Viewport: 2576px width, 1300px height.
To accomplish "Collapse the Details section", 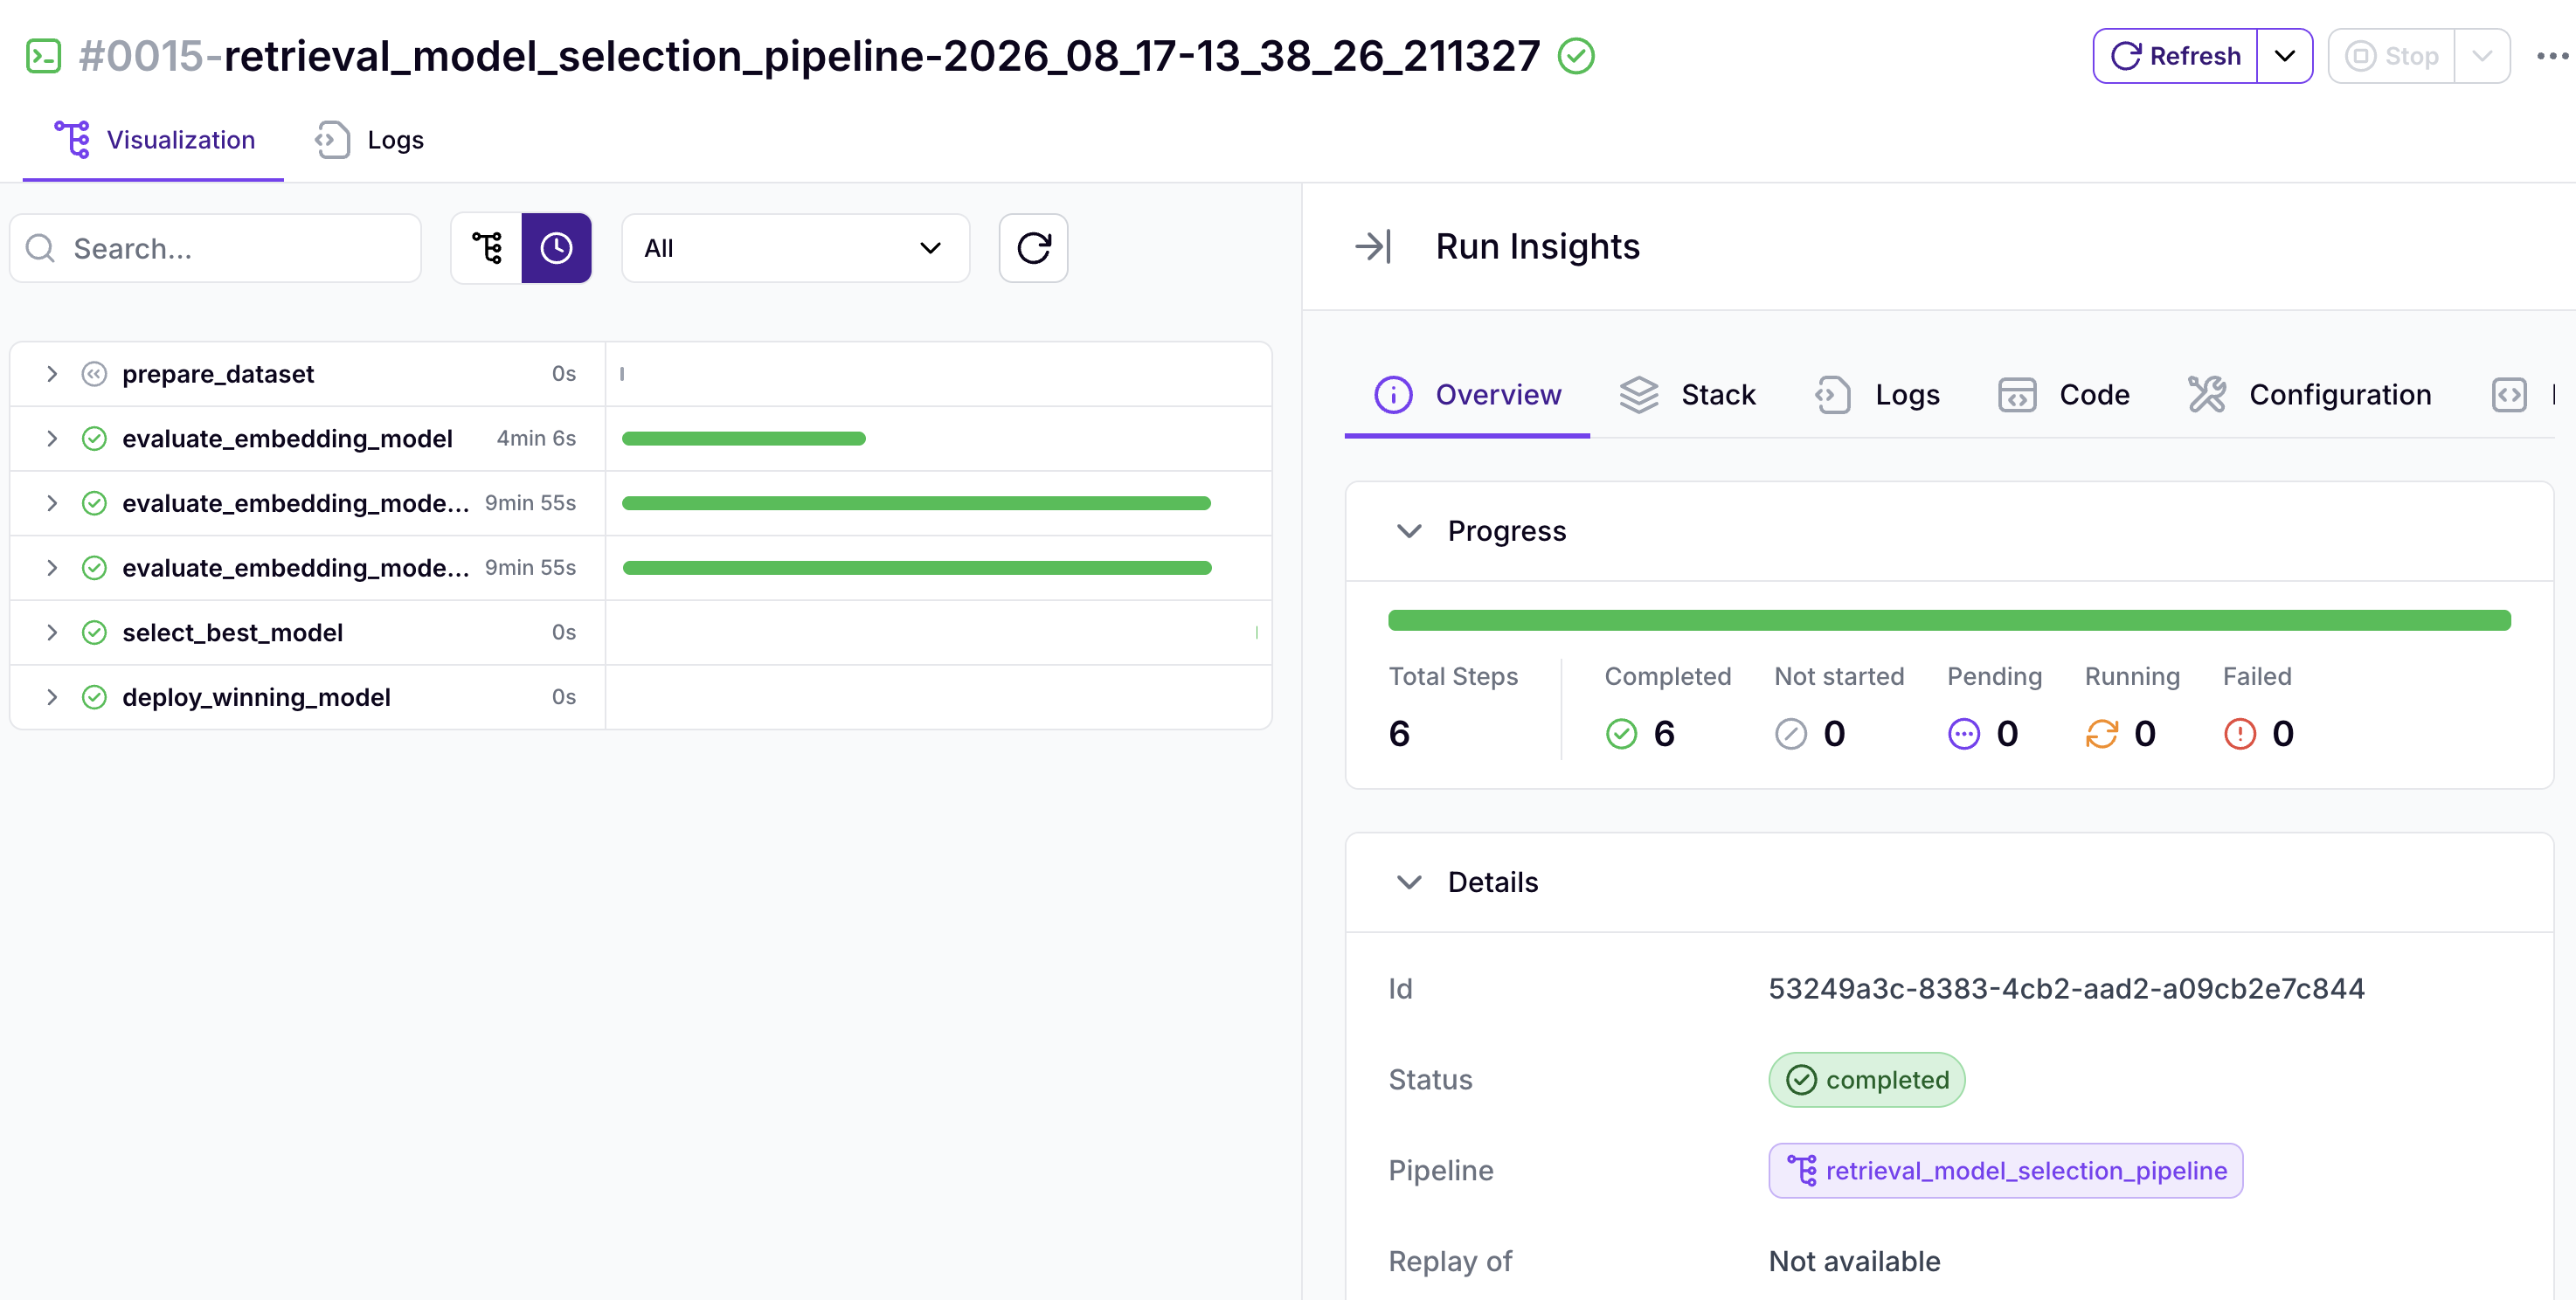I will tap(1408, 882).
